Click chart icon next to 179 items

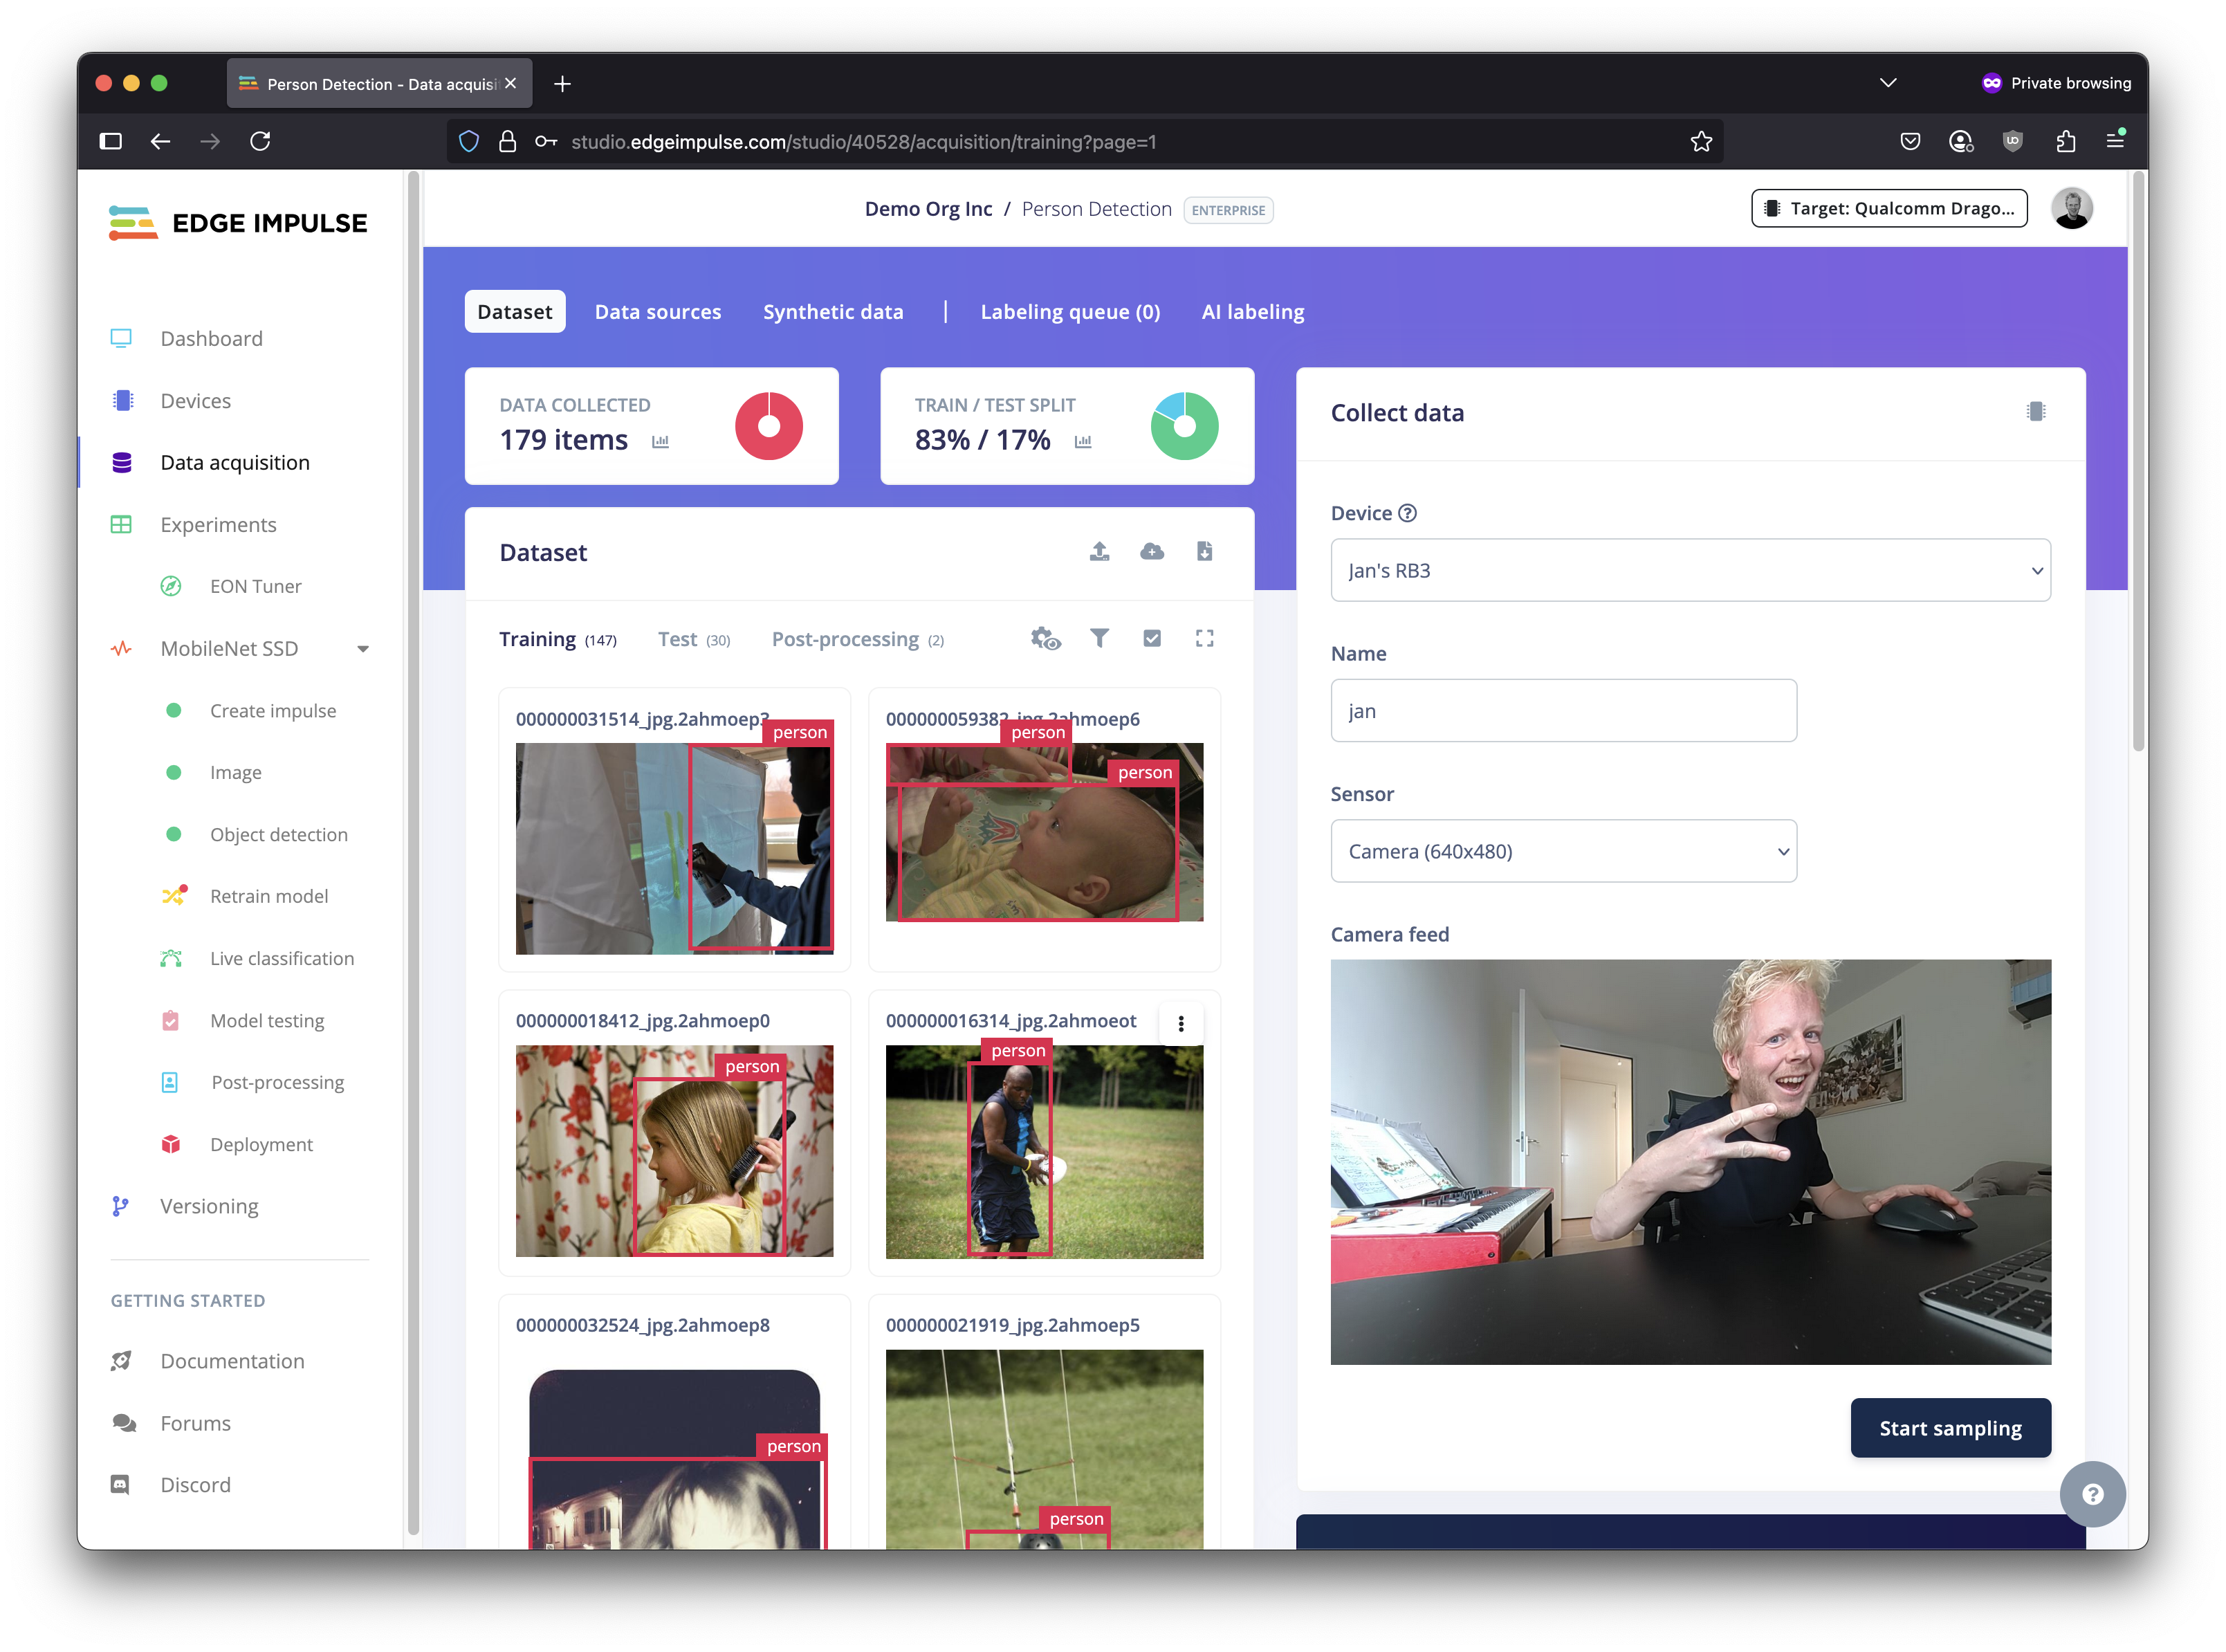(x=660, y=441)
